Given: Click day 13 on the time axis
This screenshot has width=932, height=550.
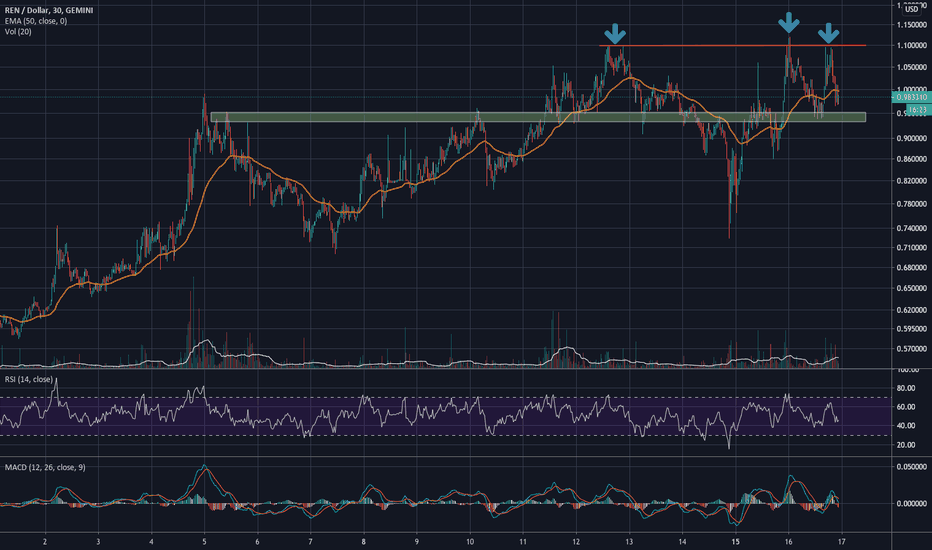Looking at the screenshot, I should pyautogui.click(x=629, y=542).
